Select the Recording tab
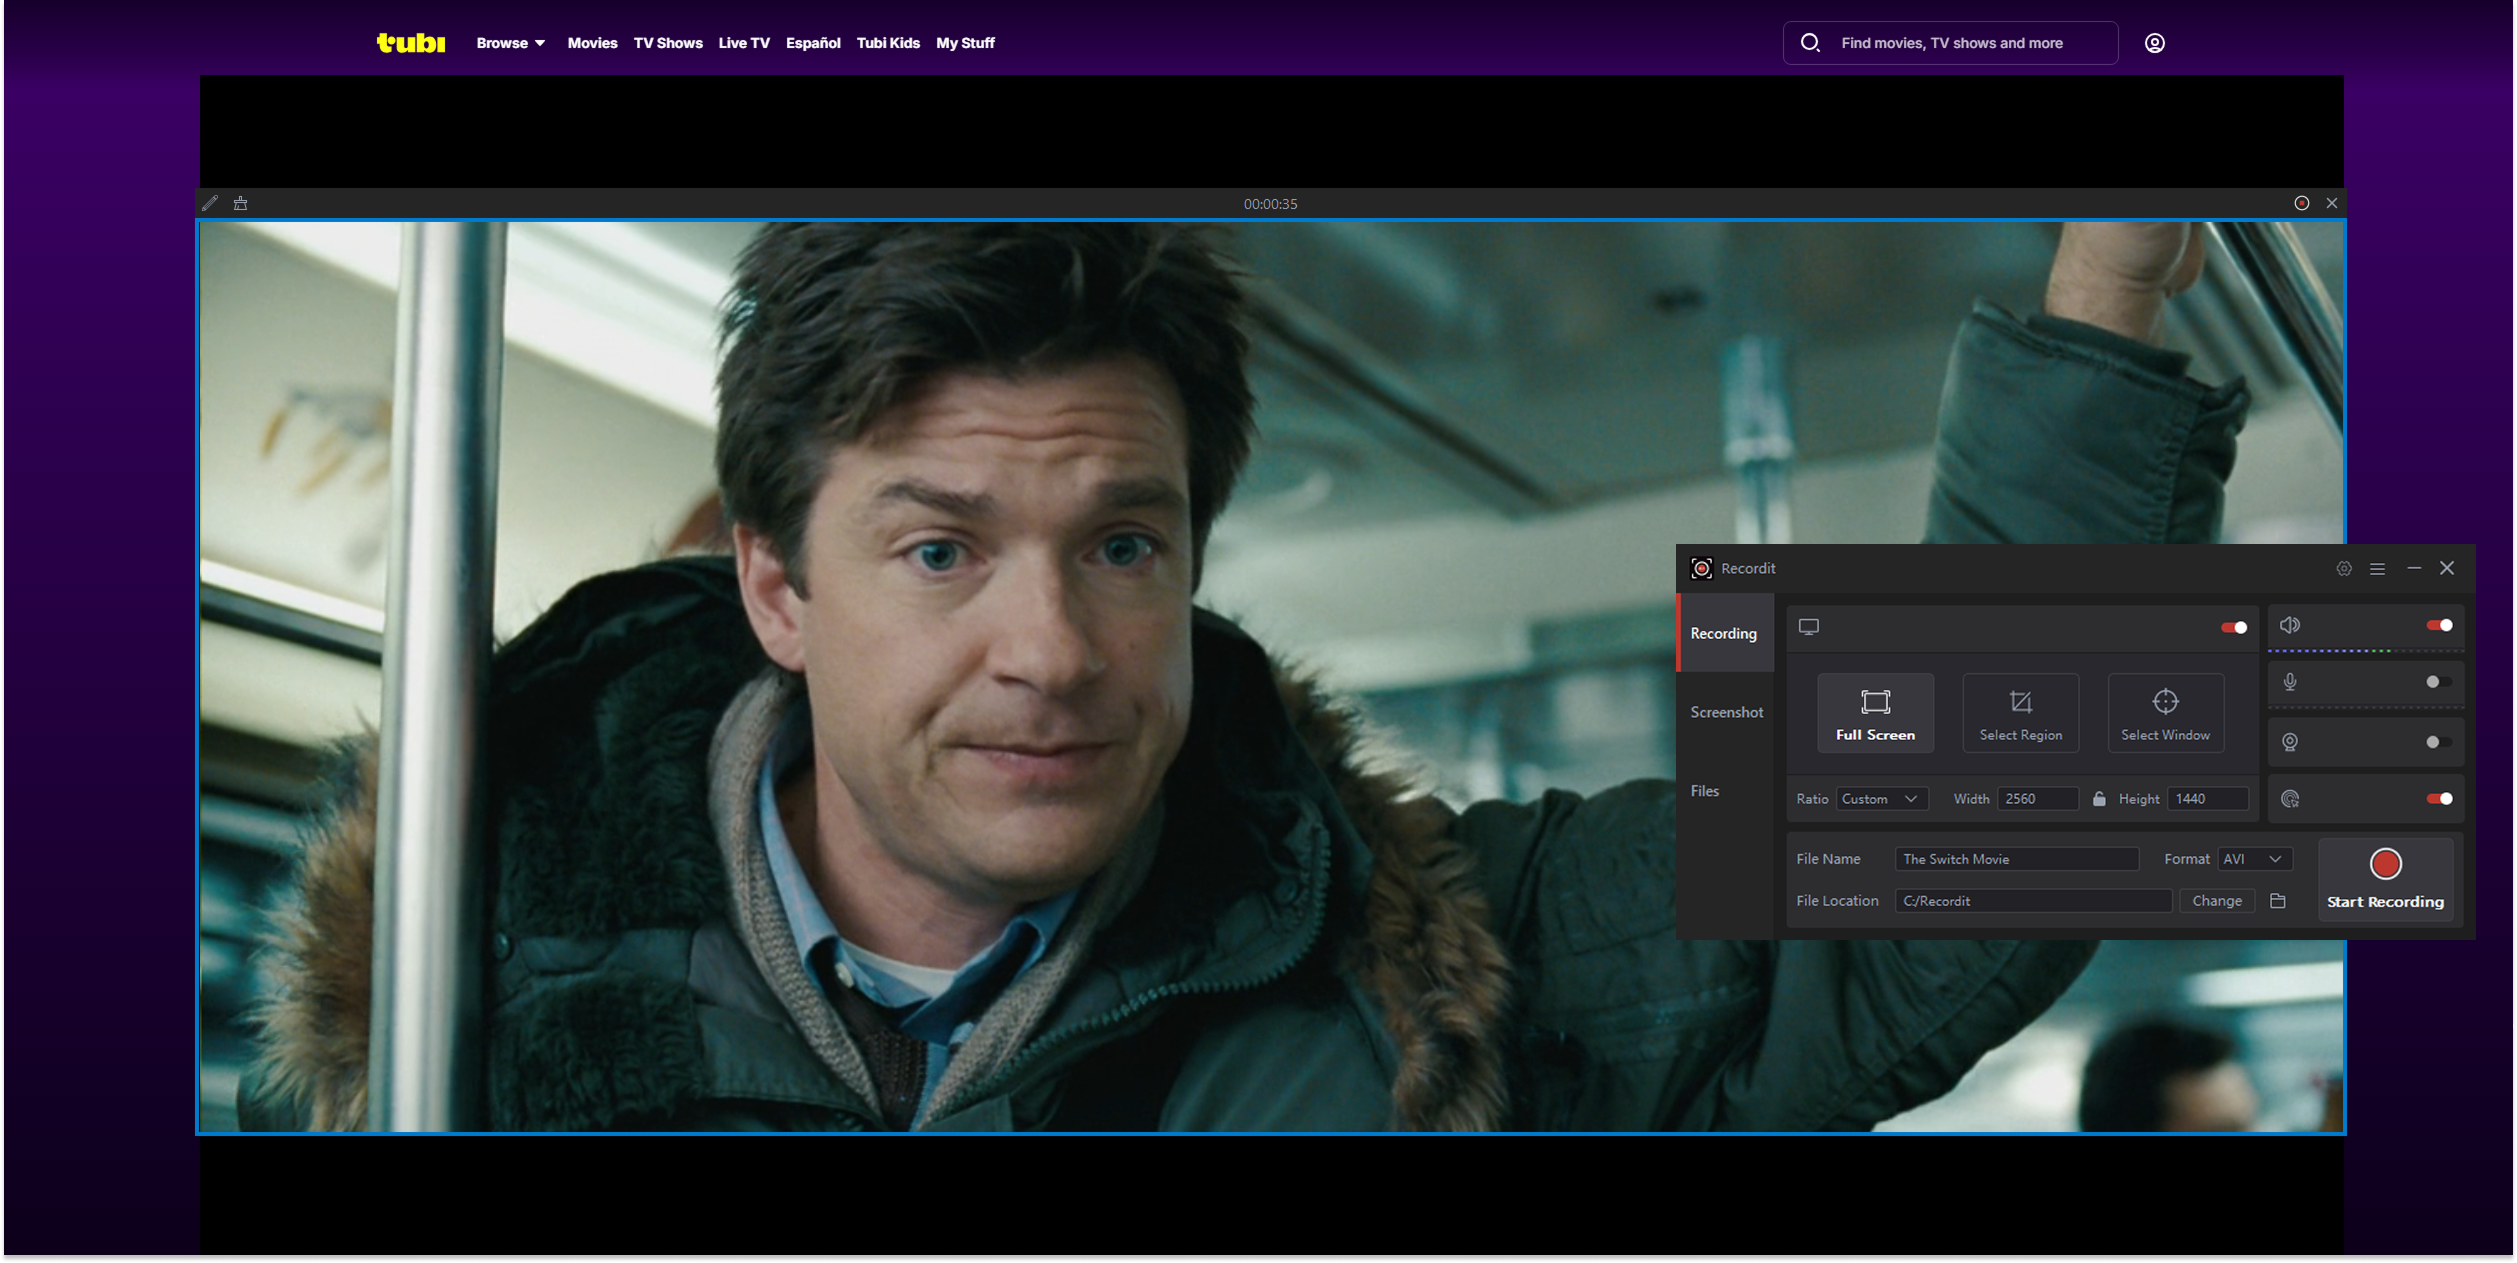 pyautogui.click(x=1725, y=633)
